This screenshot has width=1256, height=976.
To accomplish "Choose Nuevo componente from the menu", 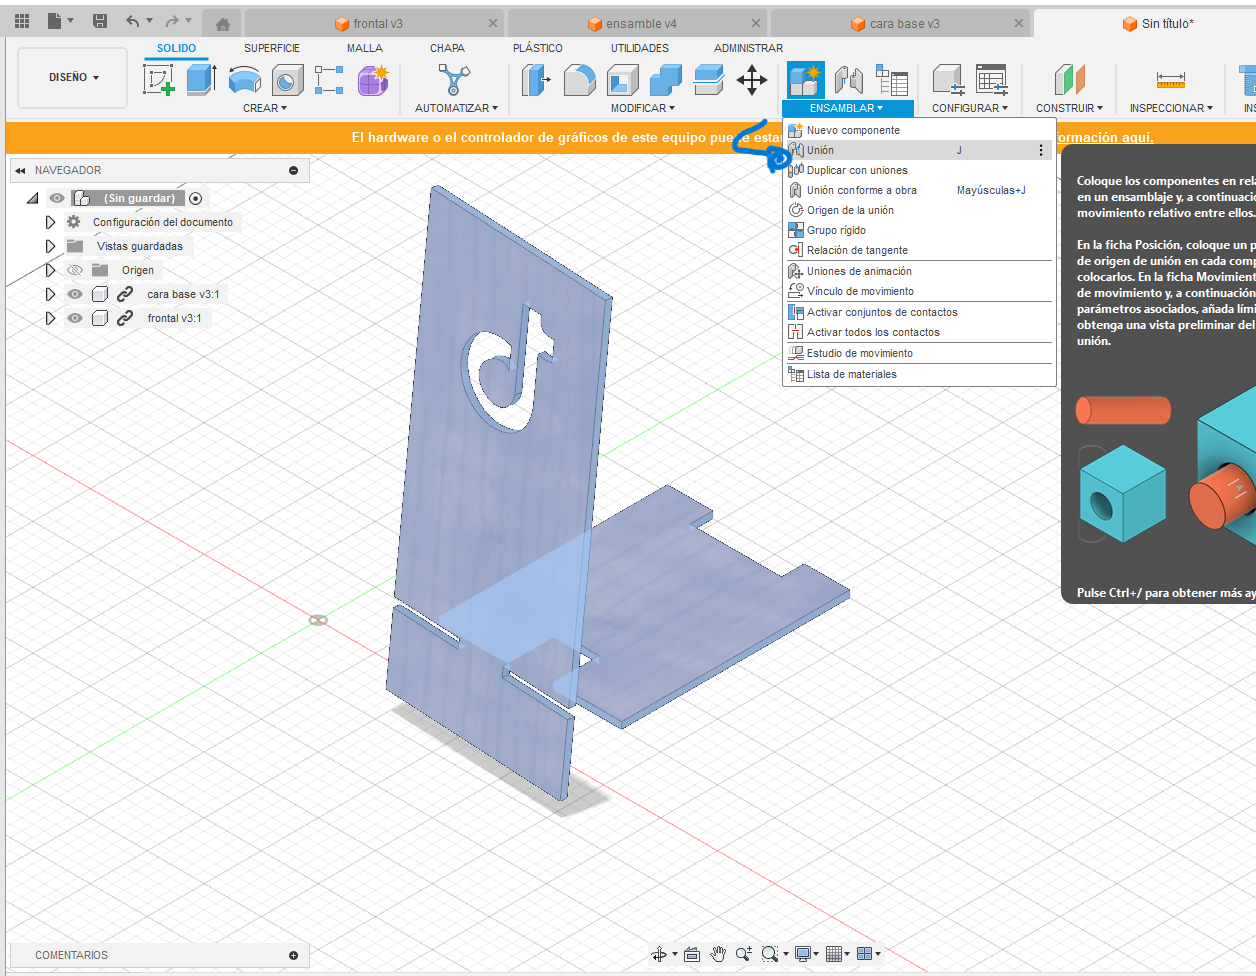I will [918, 130].
